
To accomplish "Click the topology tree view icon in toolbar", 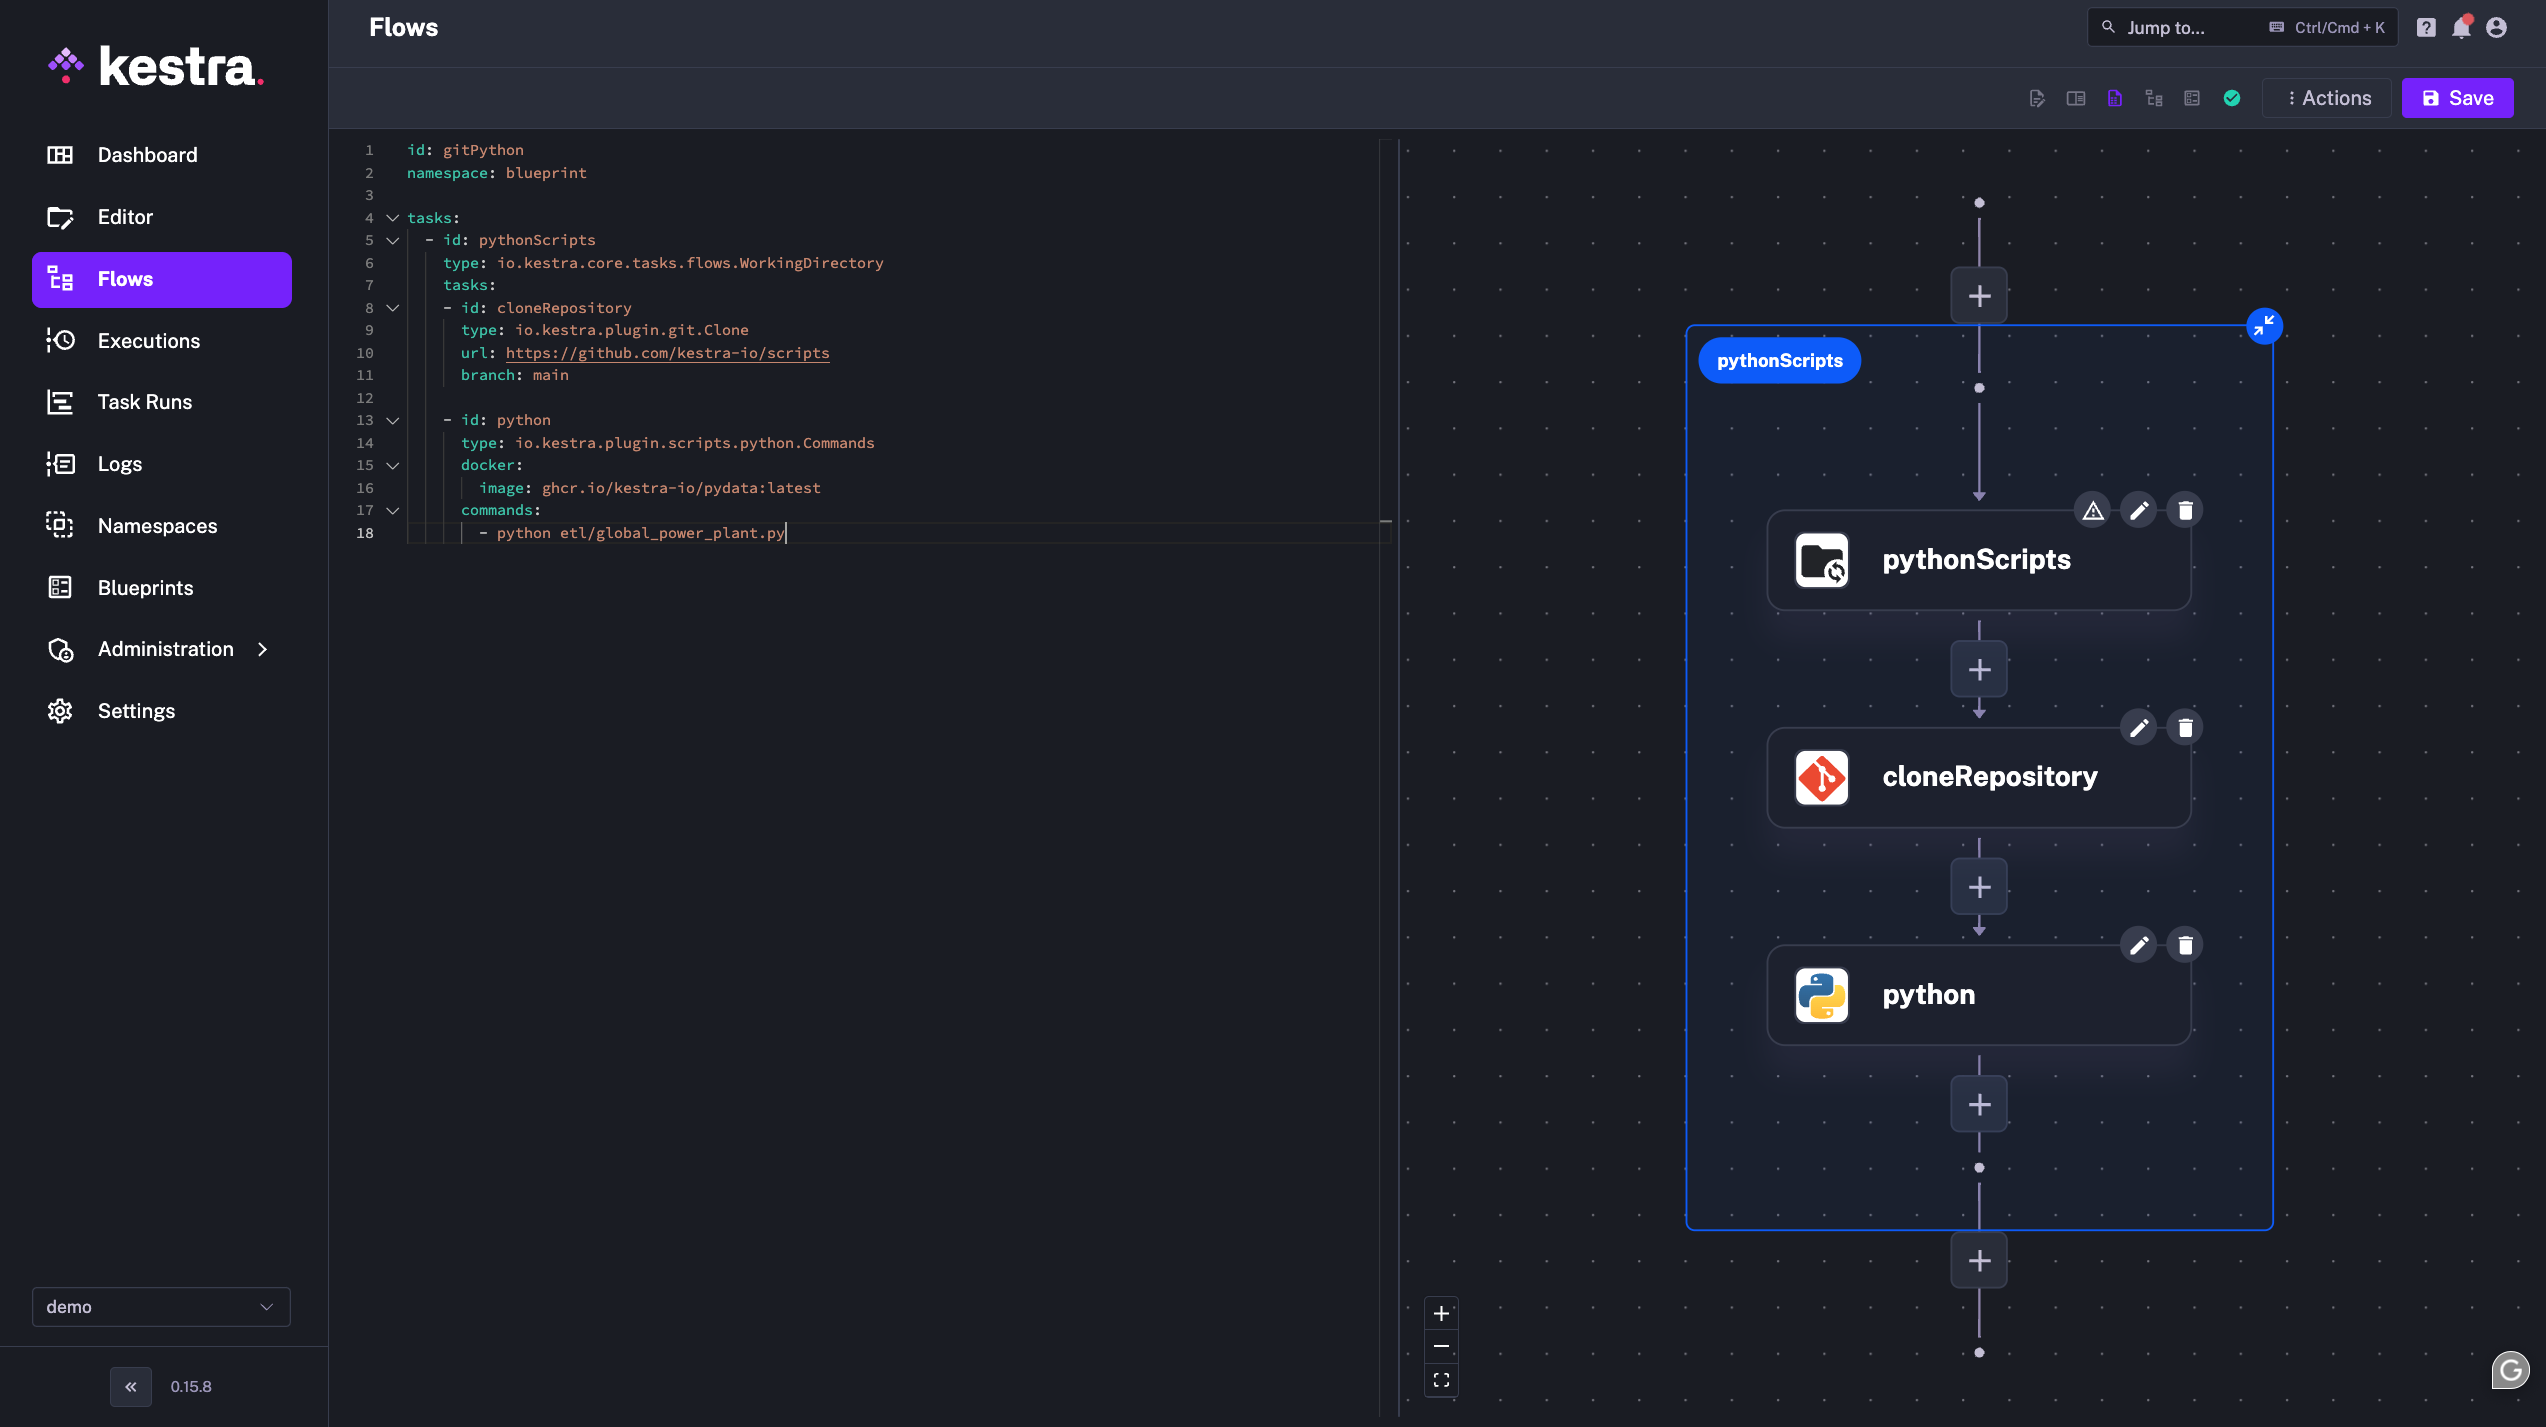I will (x=2154, y=97).
